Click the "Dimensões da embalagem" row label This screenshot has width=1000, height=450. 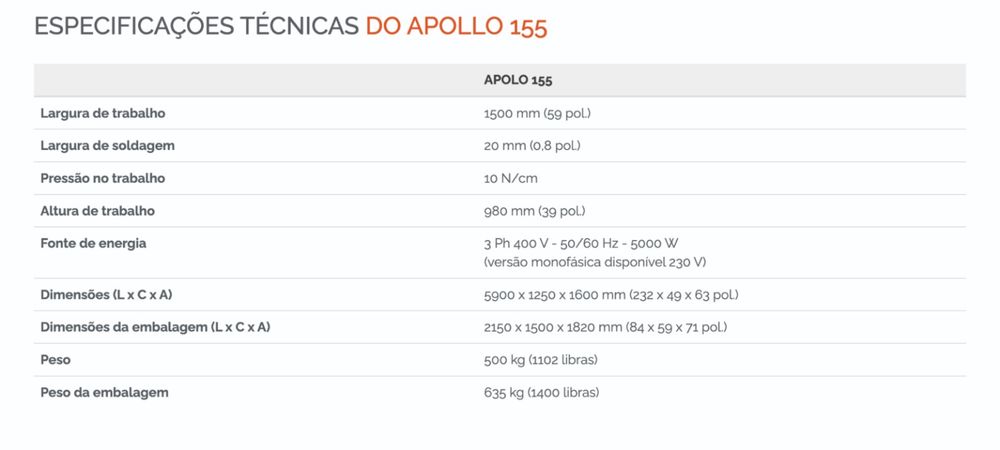[155, 327]
